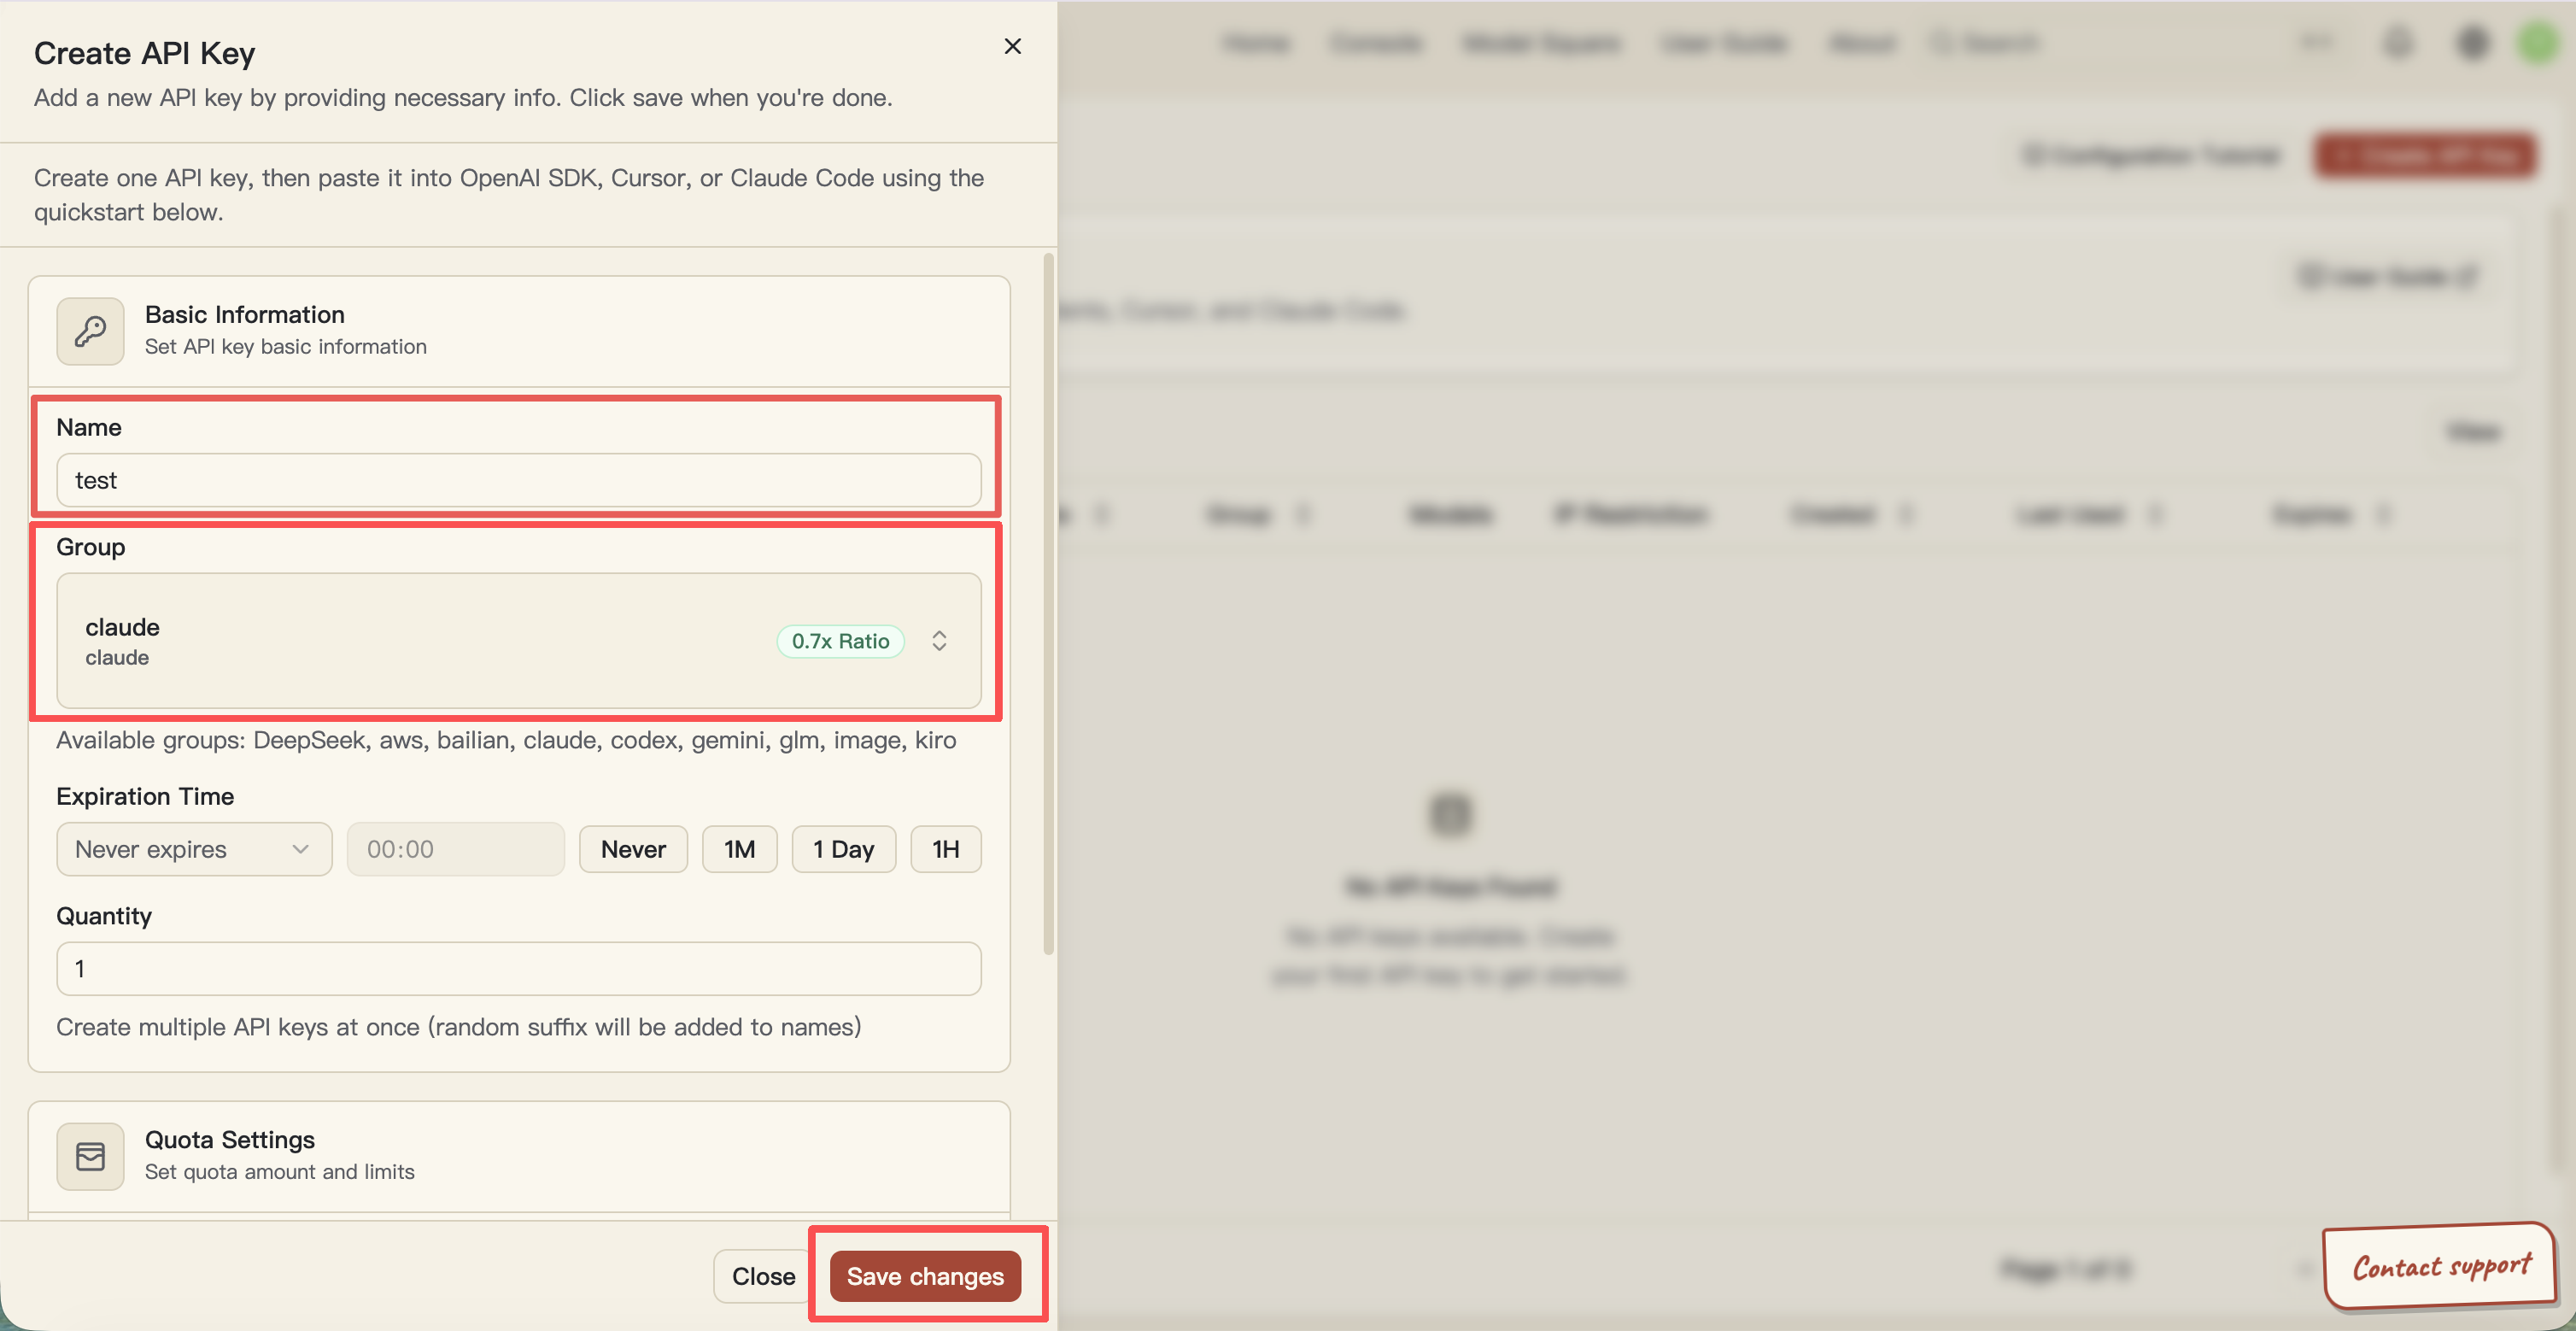Screen dimensions: 2576x1331
Task: Click the Quota Settings heading
Action: [230, 1140]
